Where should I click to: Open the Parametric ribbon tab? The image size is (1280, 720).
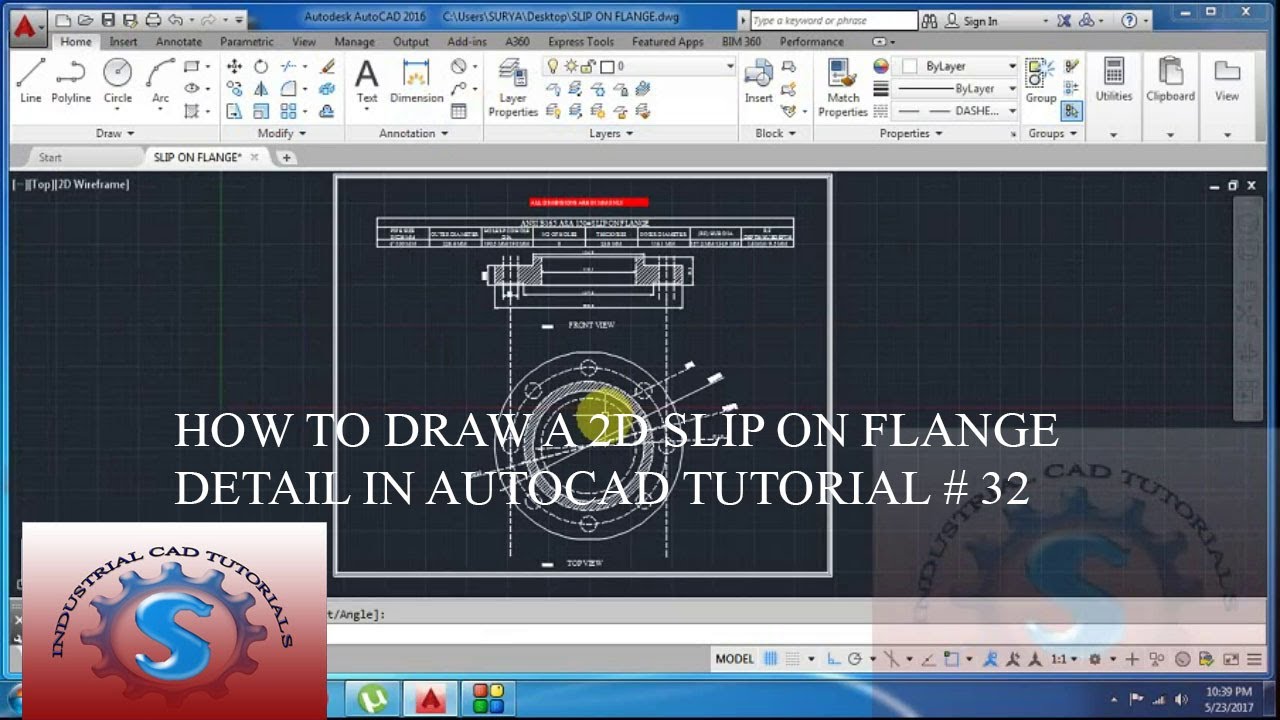[247, 42]
